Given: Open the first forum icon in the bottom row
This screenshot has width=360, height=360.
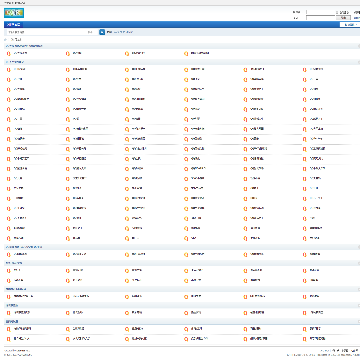Looking at the screenshot, I should 9,339.
